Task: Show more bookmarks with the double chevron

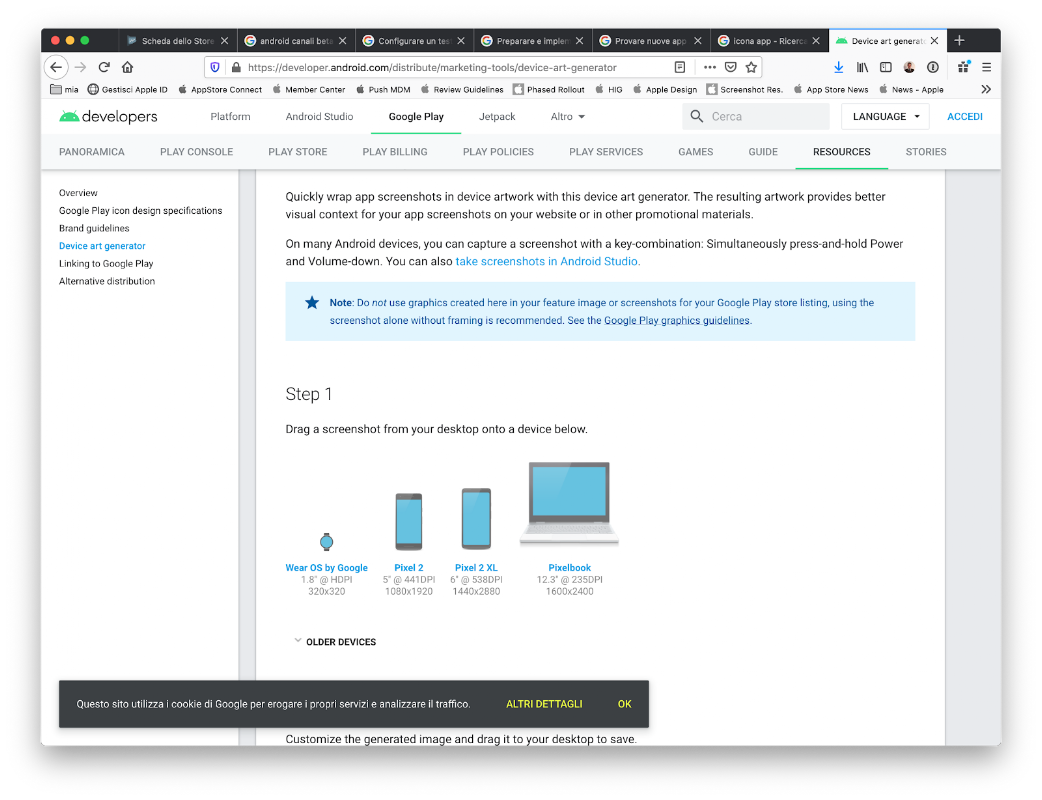Action: click(986, 89)
